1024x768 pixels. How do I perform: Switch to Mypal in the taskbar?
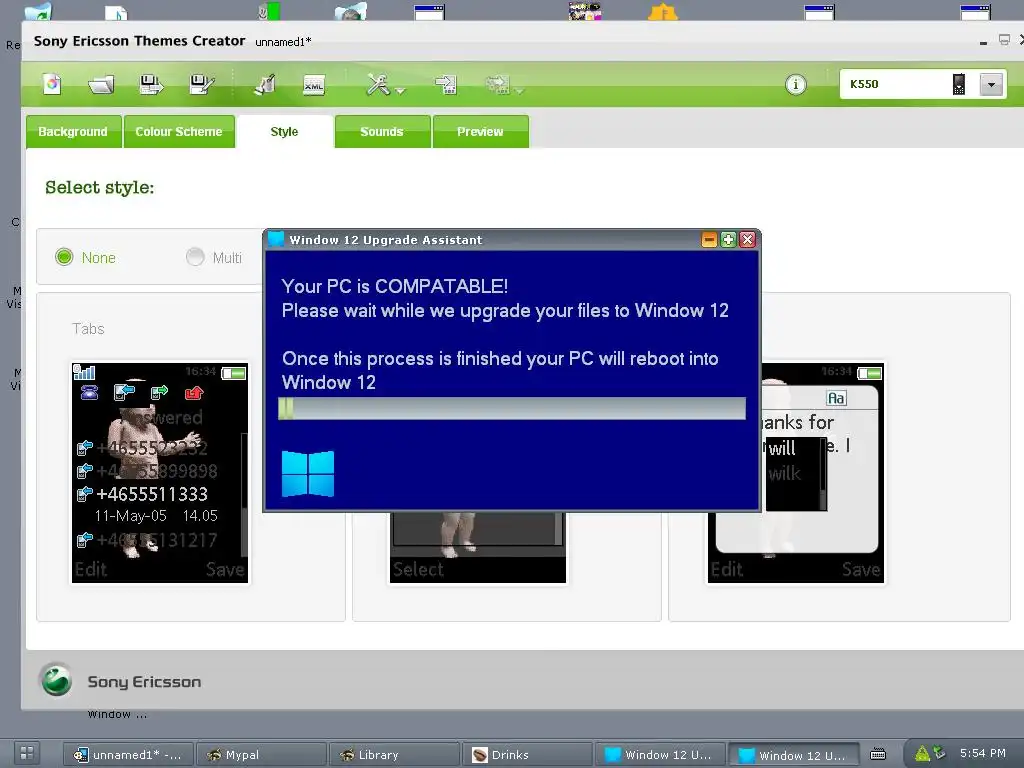261,755
